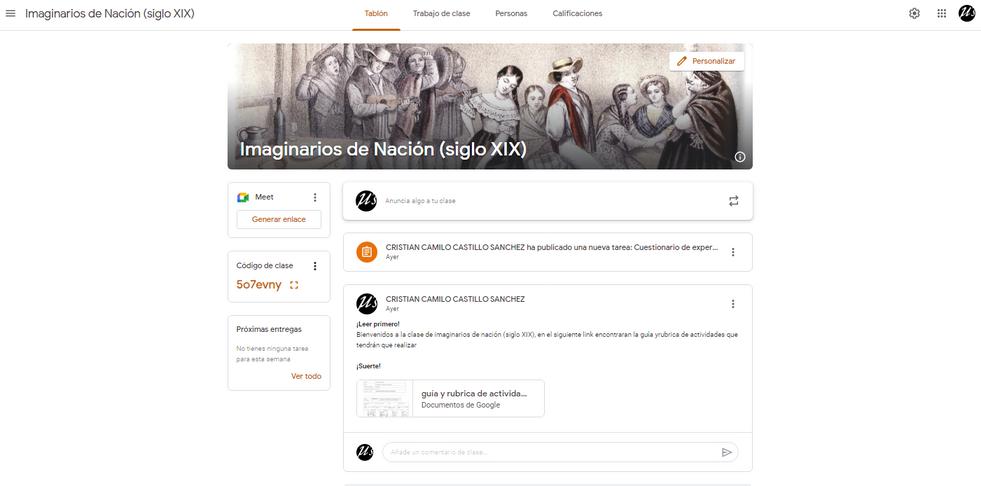The height and width of the screenshot is (486, 981).
Task: Open the guía y rubrica attachment
Action: point(450,398)
